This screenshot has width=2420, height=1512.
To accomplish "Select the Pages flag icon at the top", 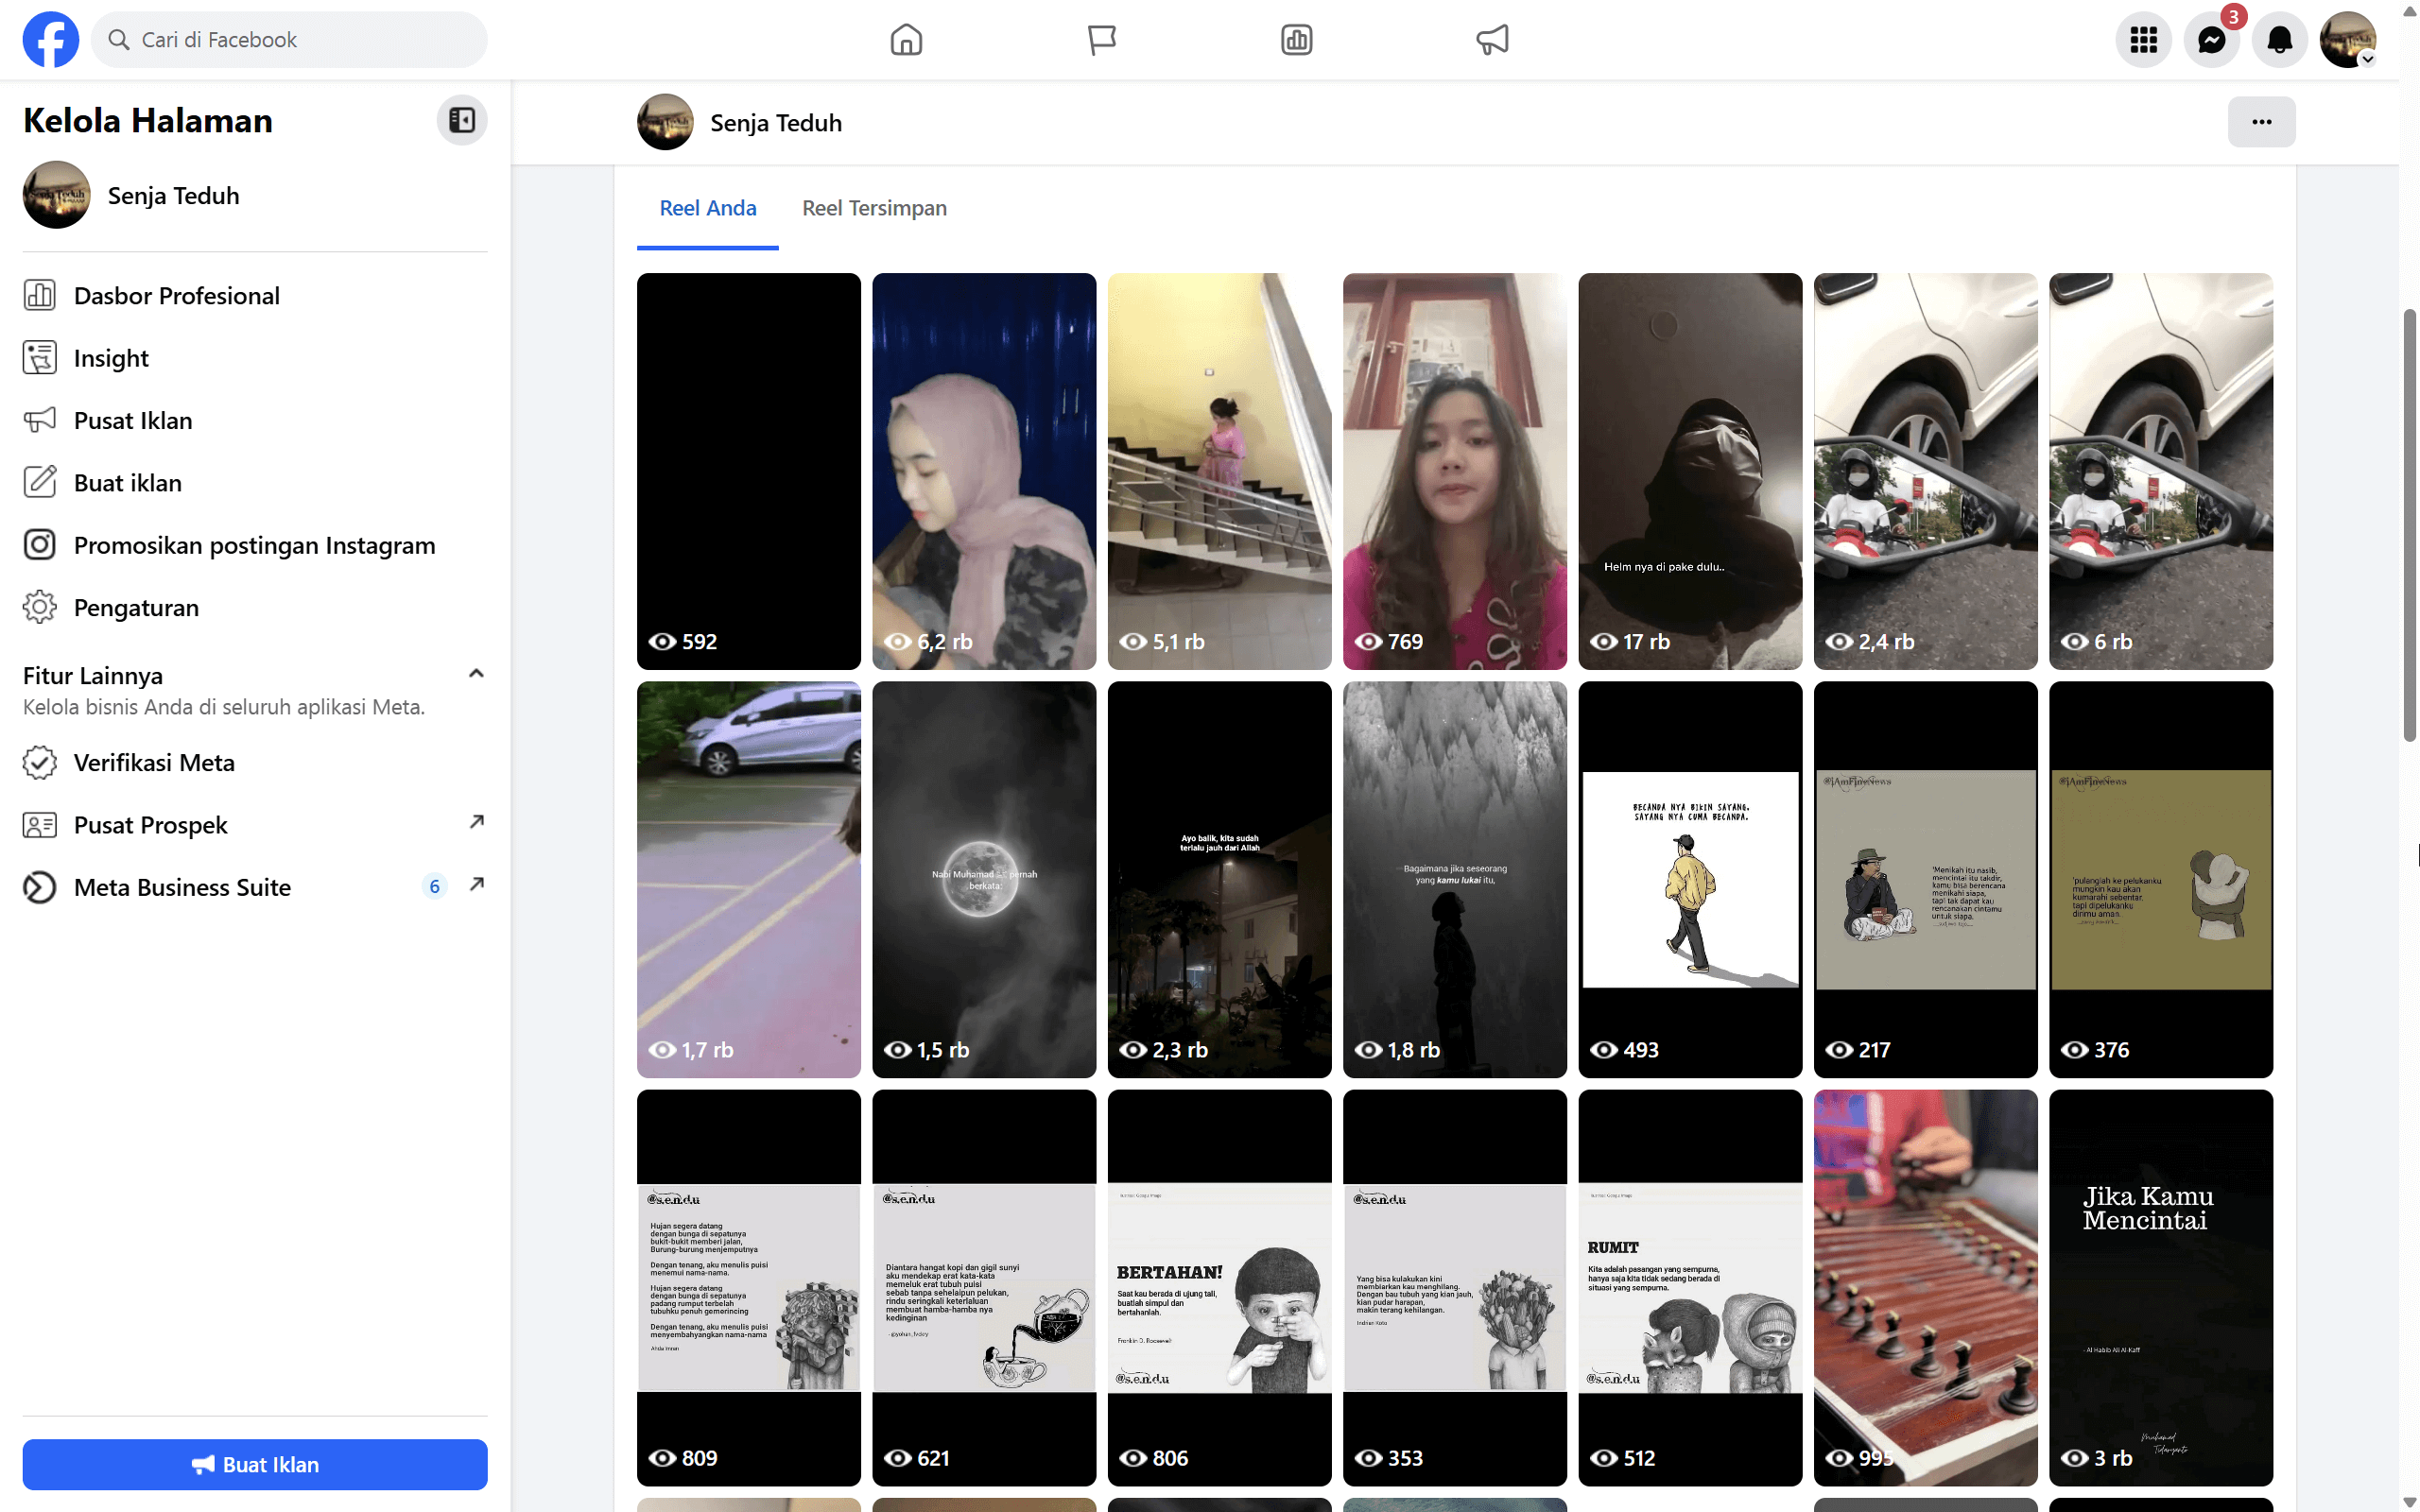I will 1101,39.
